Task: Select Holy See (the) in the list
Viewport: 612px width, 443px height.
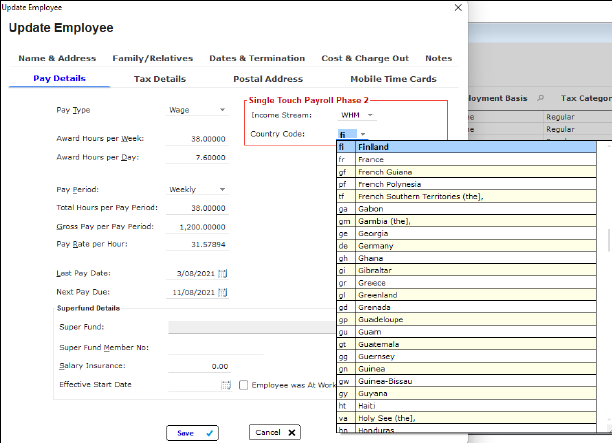Action: 466,418
